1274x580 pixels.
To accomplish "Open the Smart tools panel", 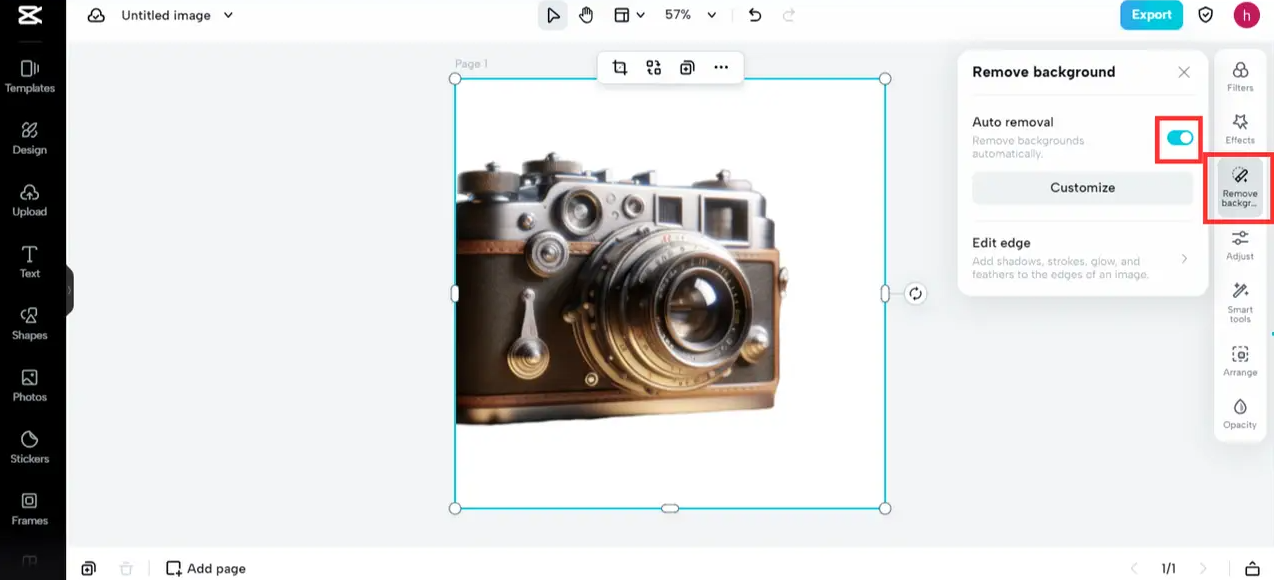I will (1240, 301).
